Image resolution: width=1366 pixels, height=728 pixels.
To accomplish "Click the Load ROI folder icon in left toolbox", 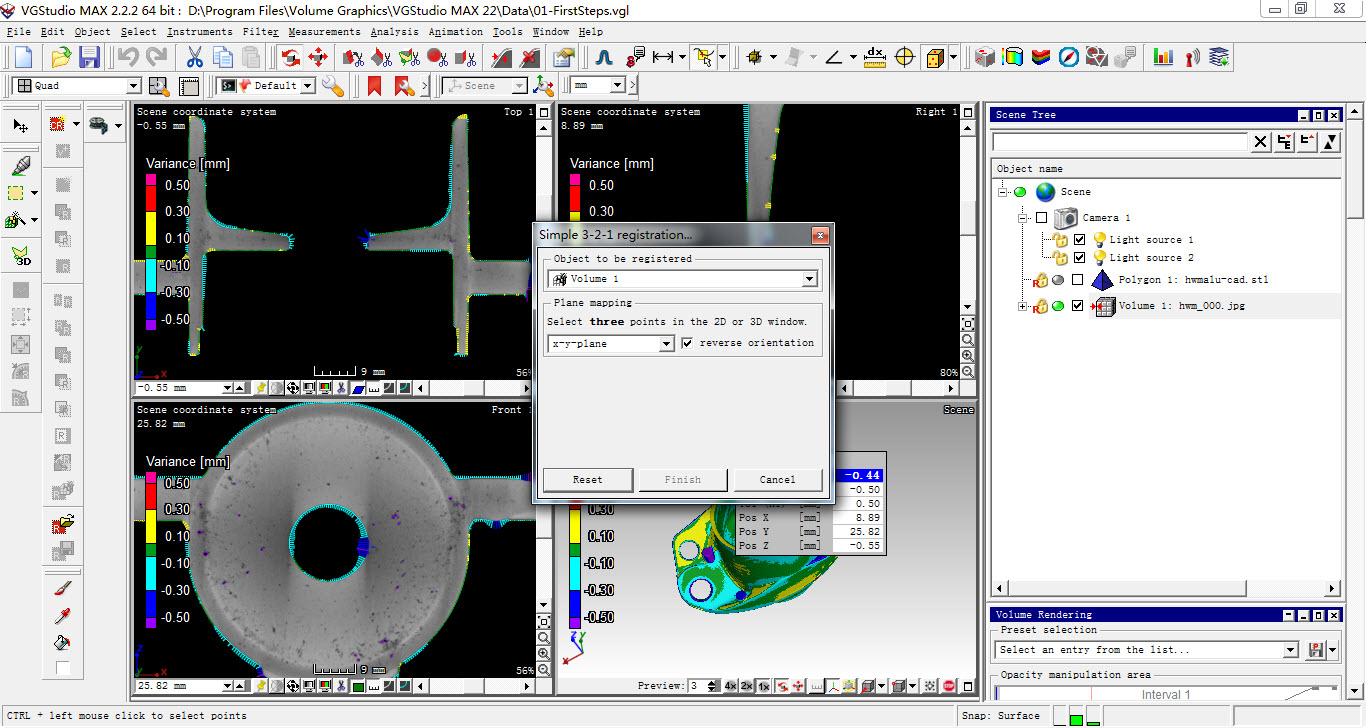I will click(x=63, y=523).
